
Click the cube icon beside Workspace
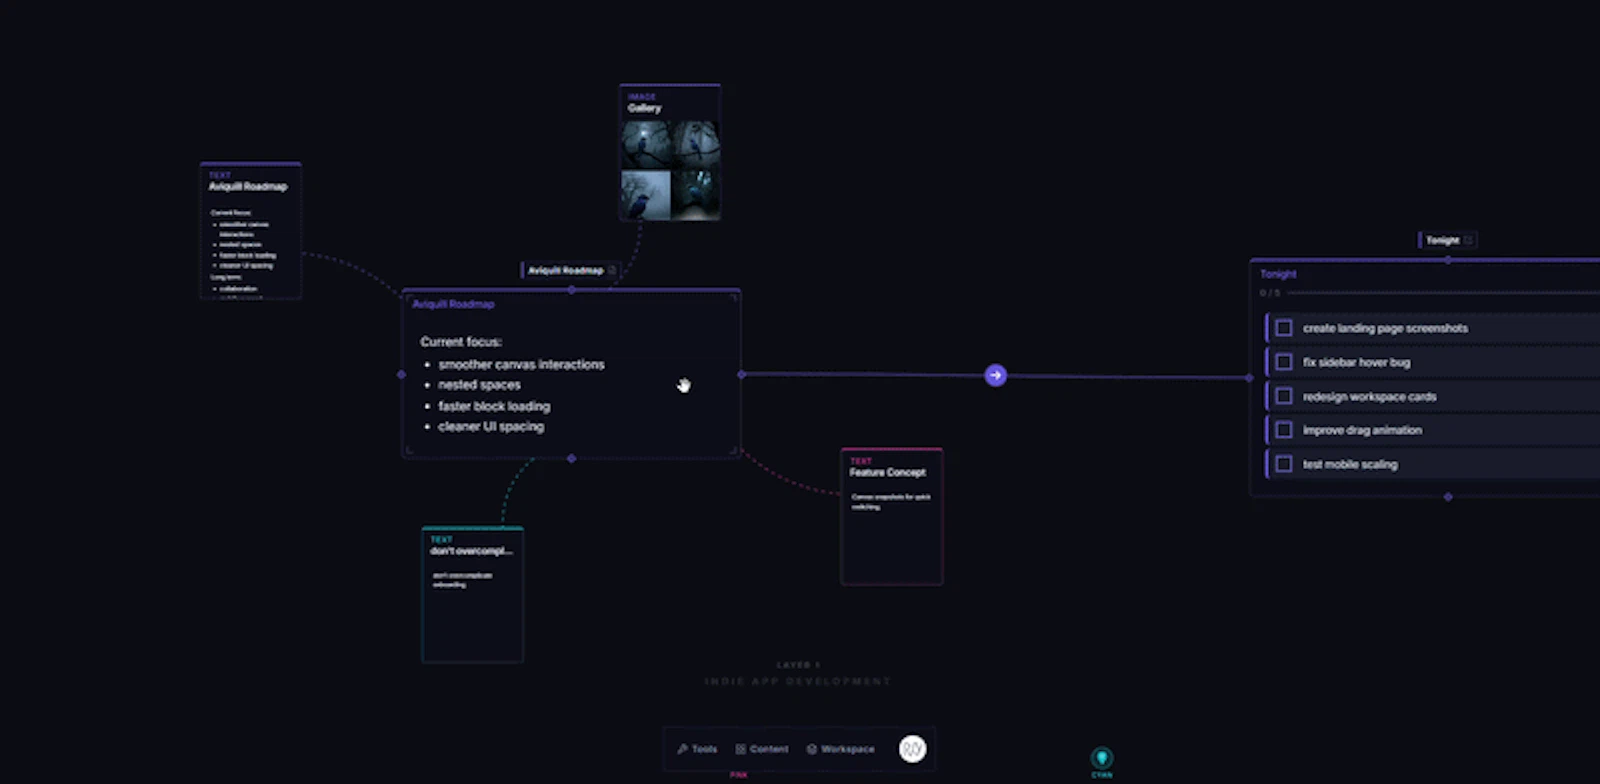tap(812, 749)
